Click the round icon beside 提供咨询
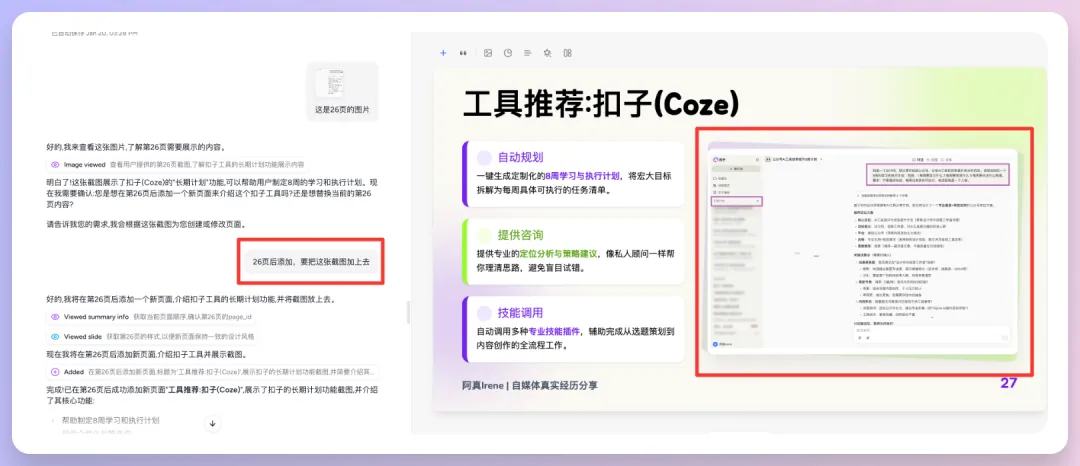1080x466 pixels. 484,234
